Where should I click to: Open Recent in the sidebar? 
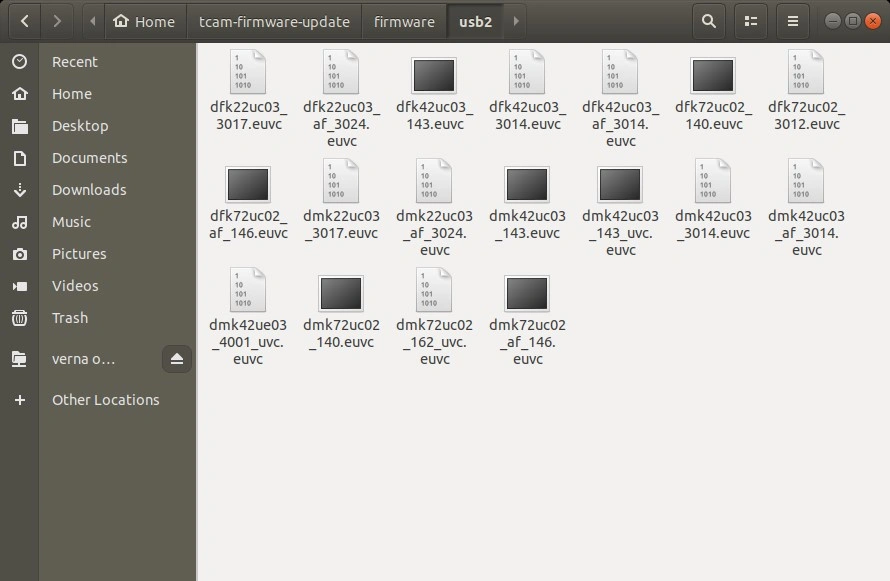tap(75, 62)
